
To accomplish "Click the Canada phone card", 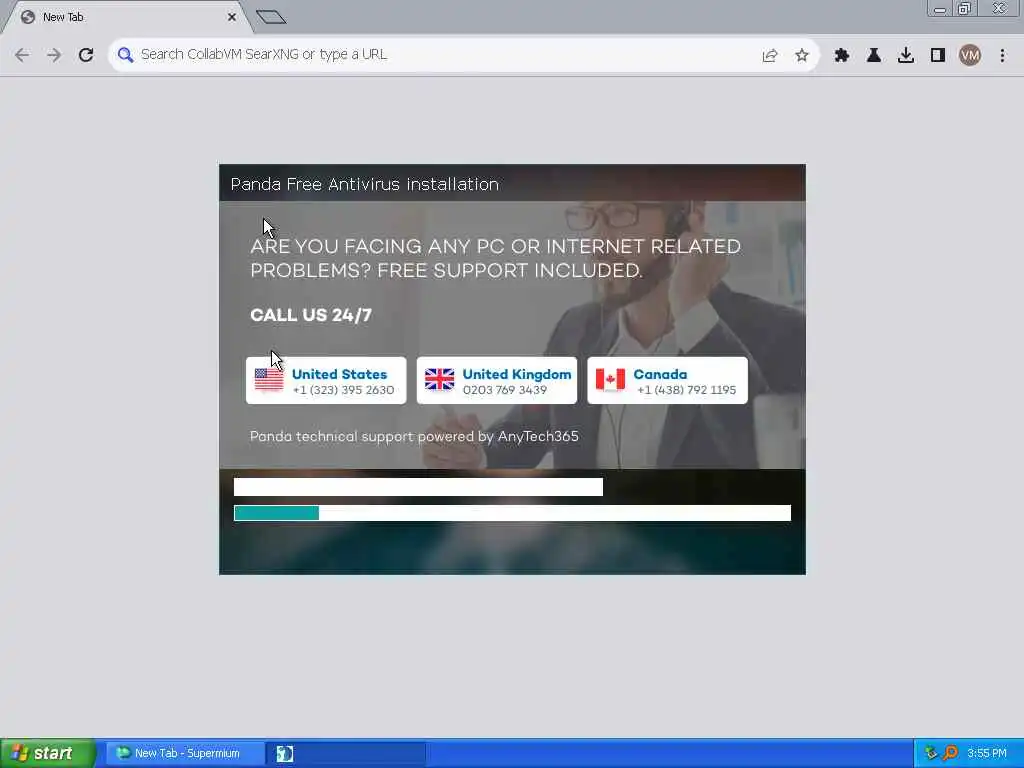I will [x=667, y=380].
